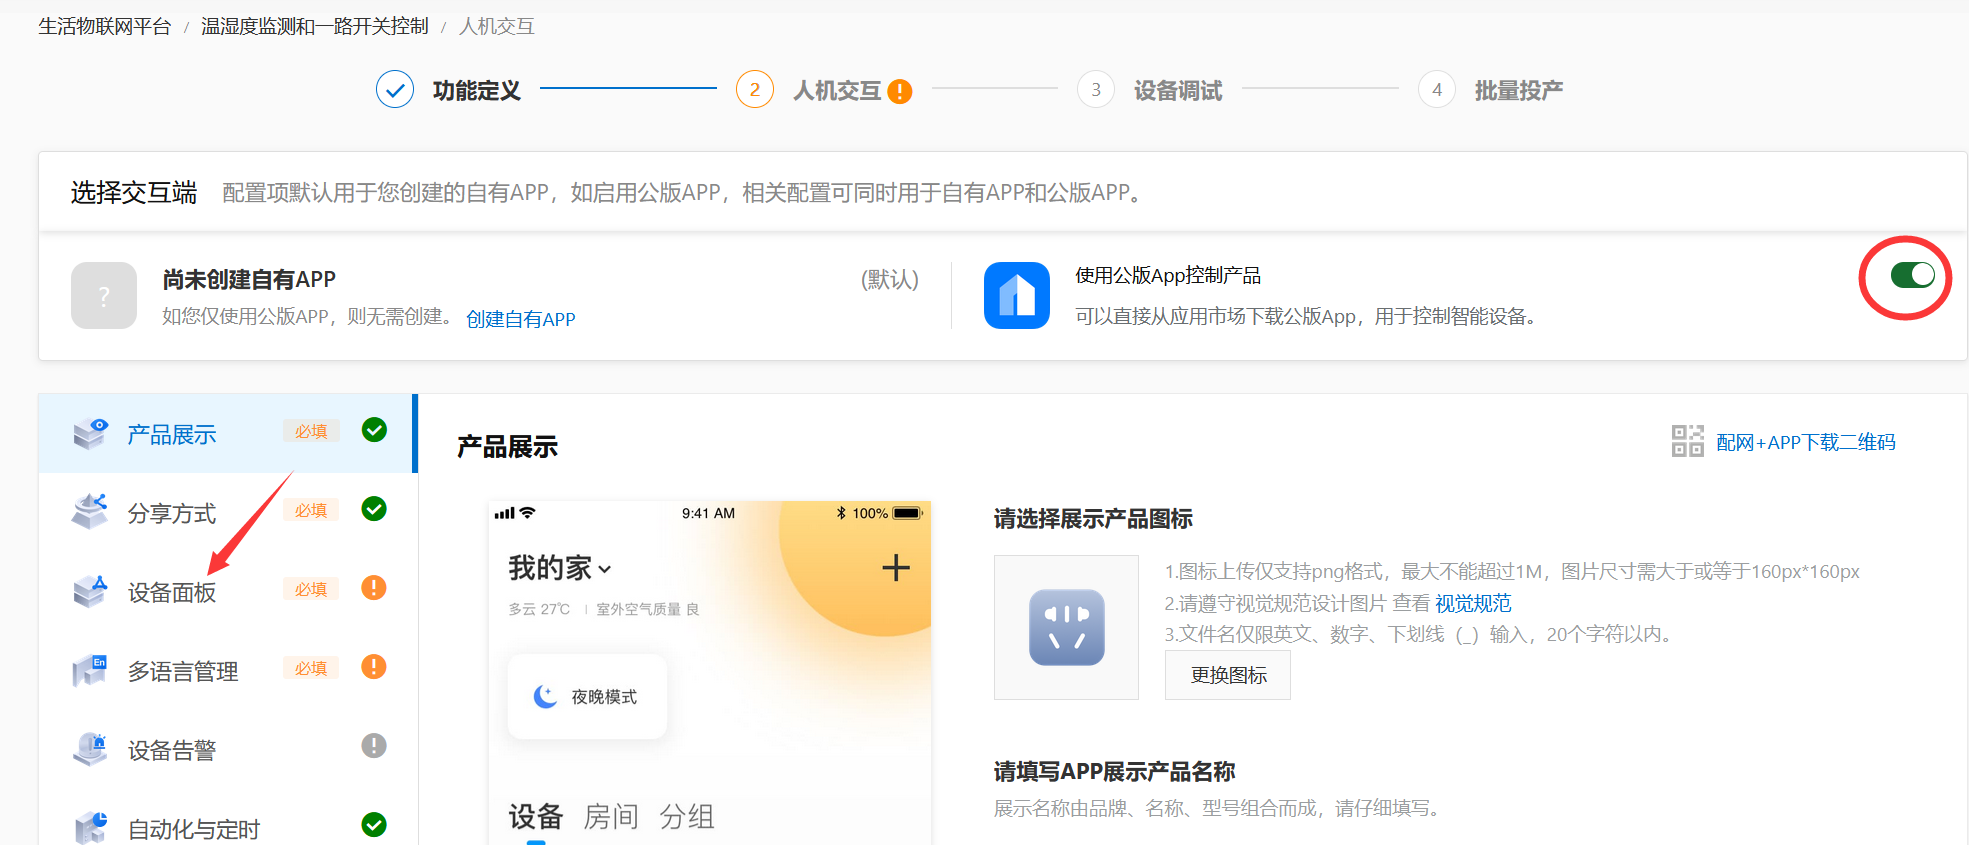Expand the 我的家 dropdown in preview
Image resolution: width=1969 pixels, height=845 pixels.
pyautogui.click(x=560, y=568)
